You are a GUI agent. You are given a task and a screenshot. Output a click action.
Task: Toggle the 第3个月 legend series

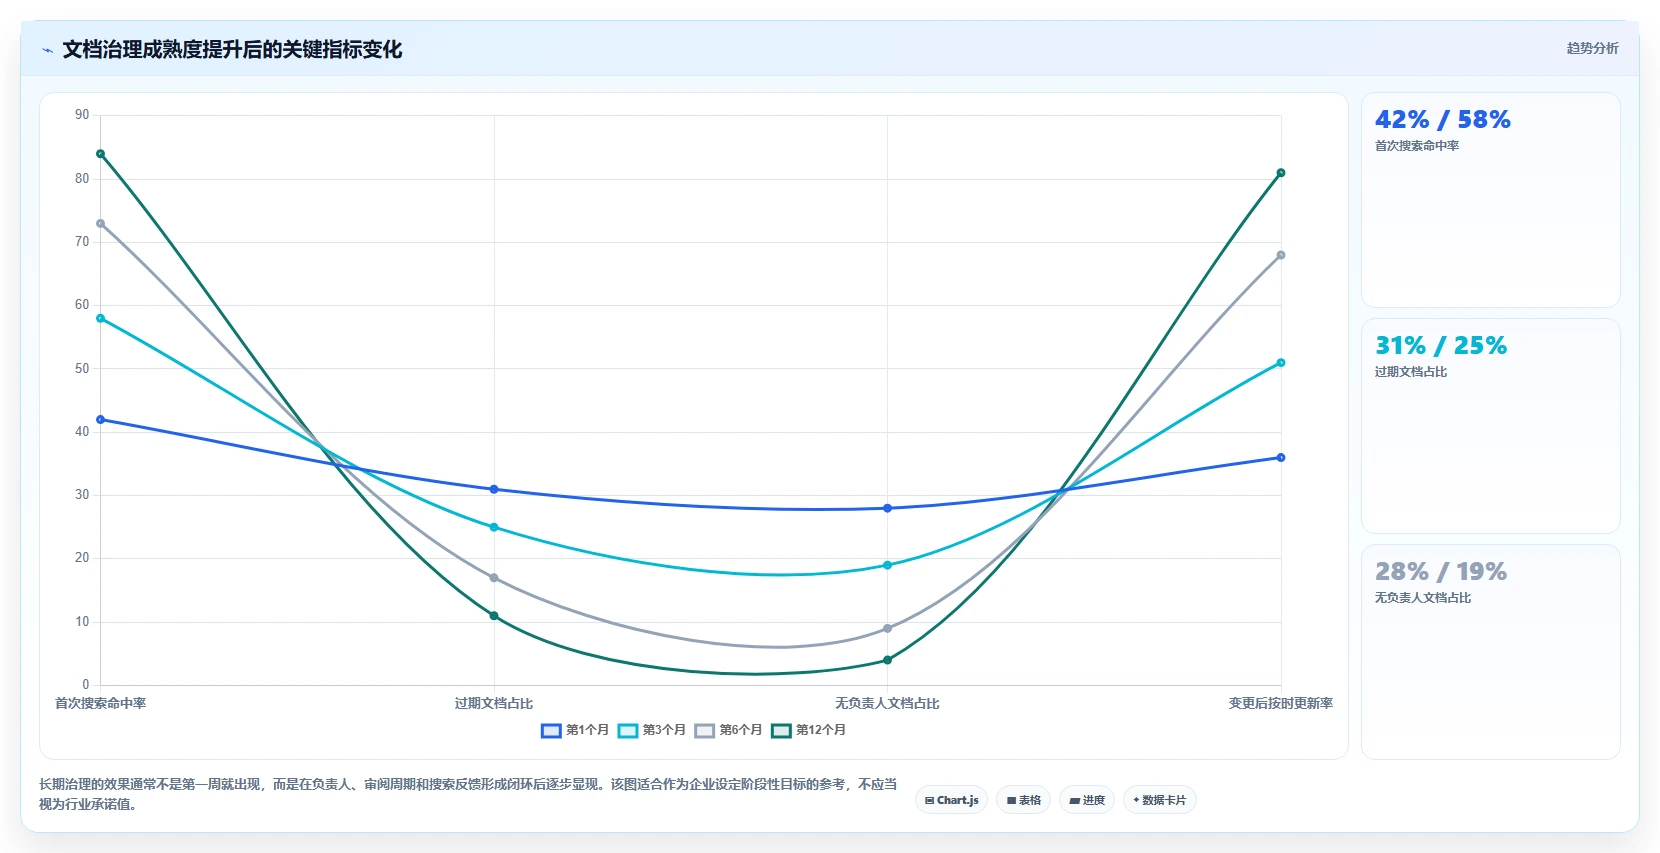pyautogui.click(x=652, y=730)
